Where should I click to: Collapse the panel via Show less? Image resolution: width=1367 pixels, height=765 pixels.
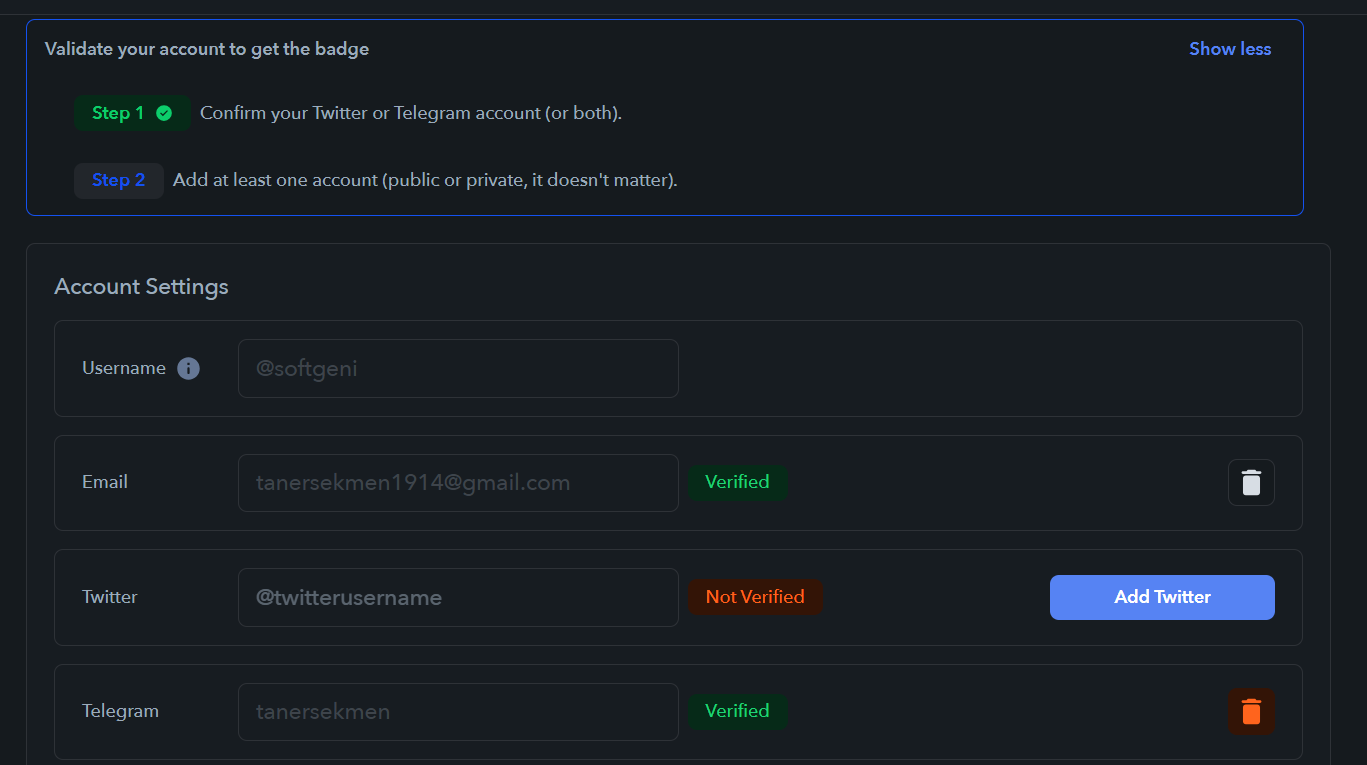1230,49
